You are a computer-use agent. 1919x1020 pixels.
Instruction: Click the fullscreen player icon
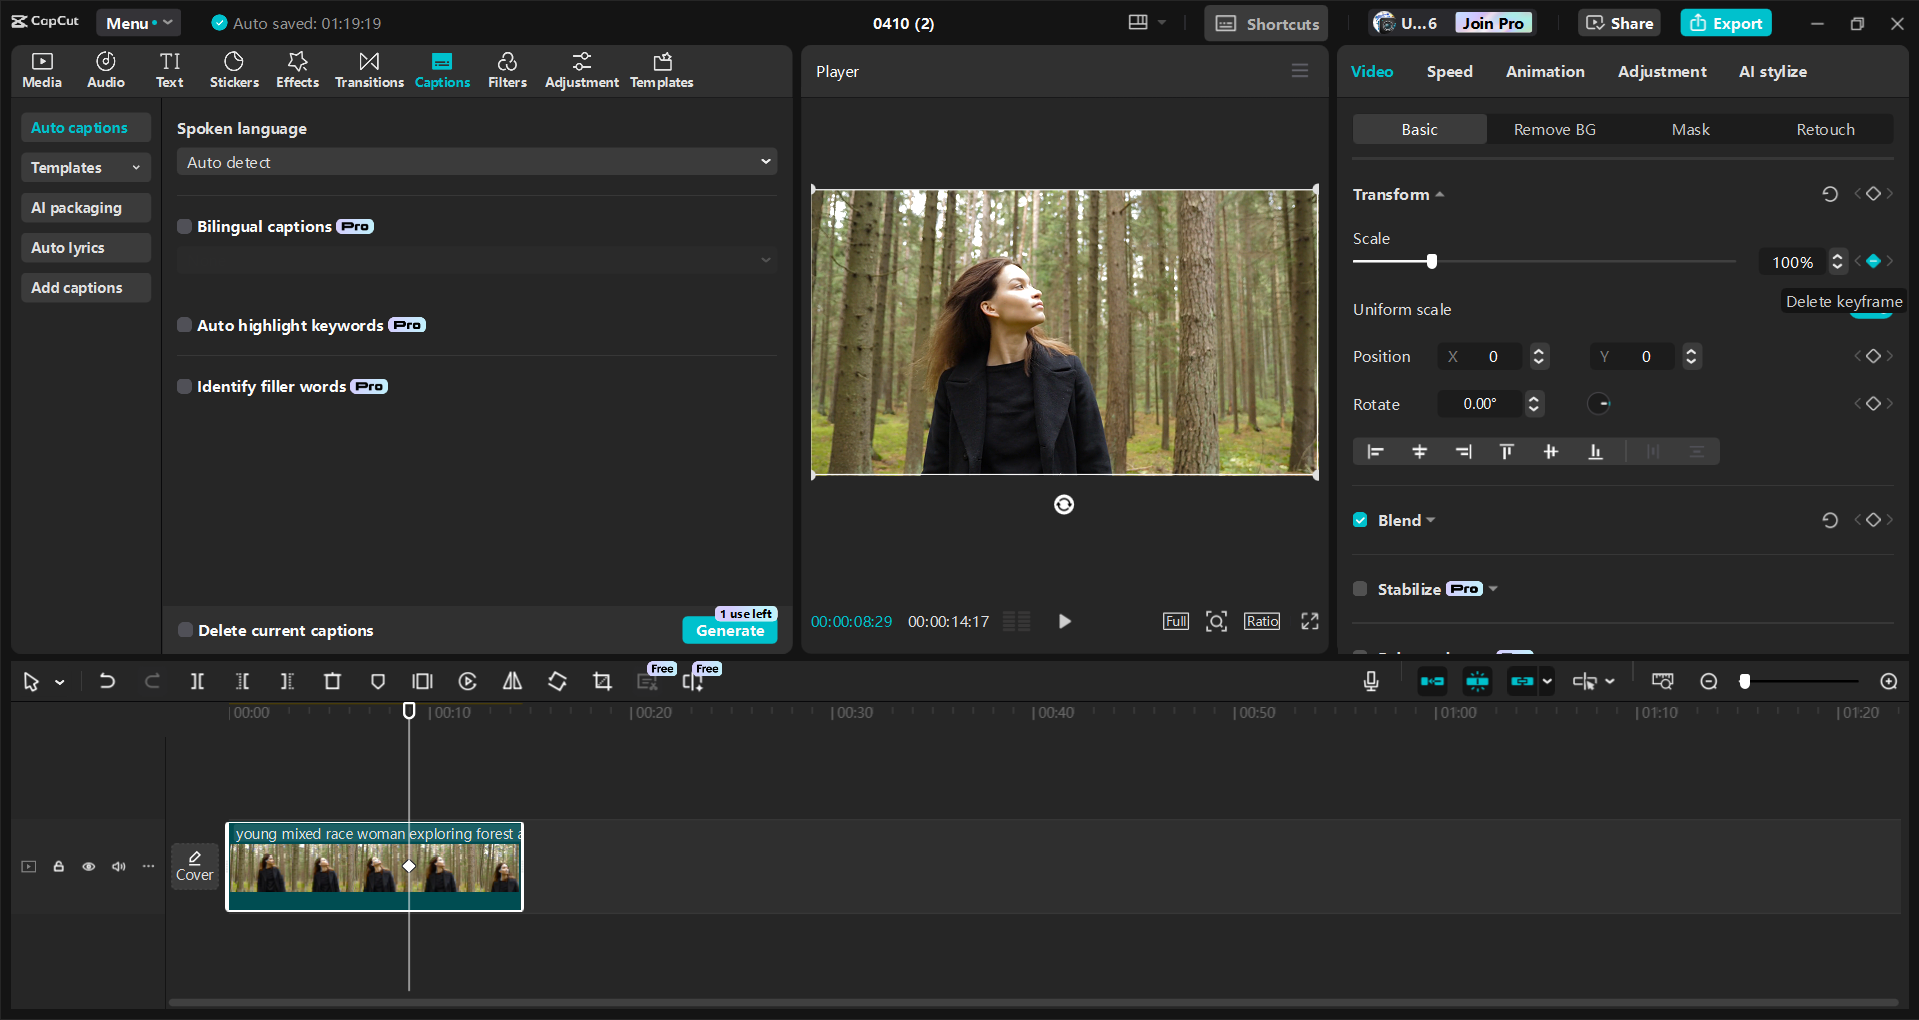click(x=1309, y=621)
